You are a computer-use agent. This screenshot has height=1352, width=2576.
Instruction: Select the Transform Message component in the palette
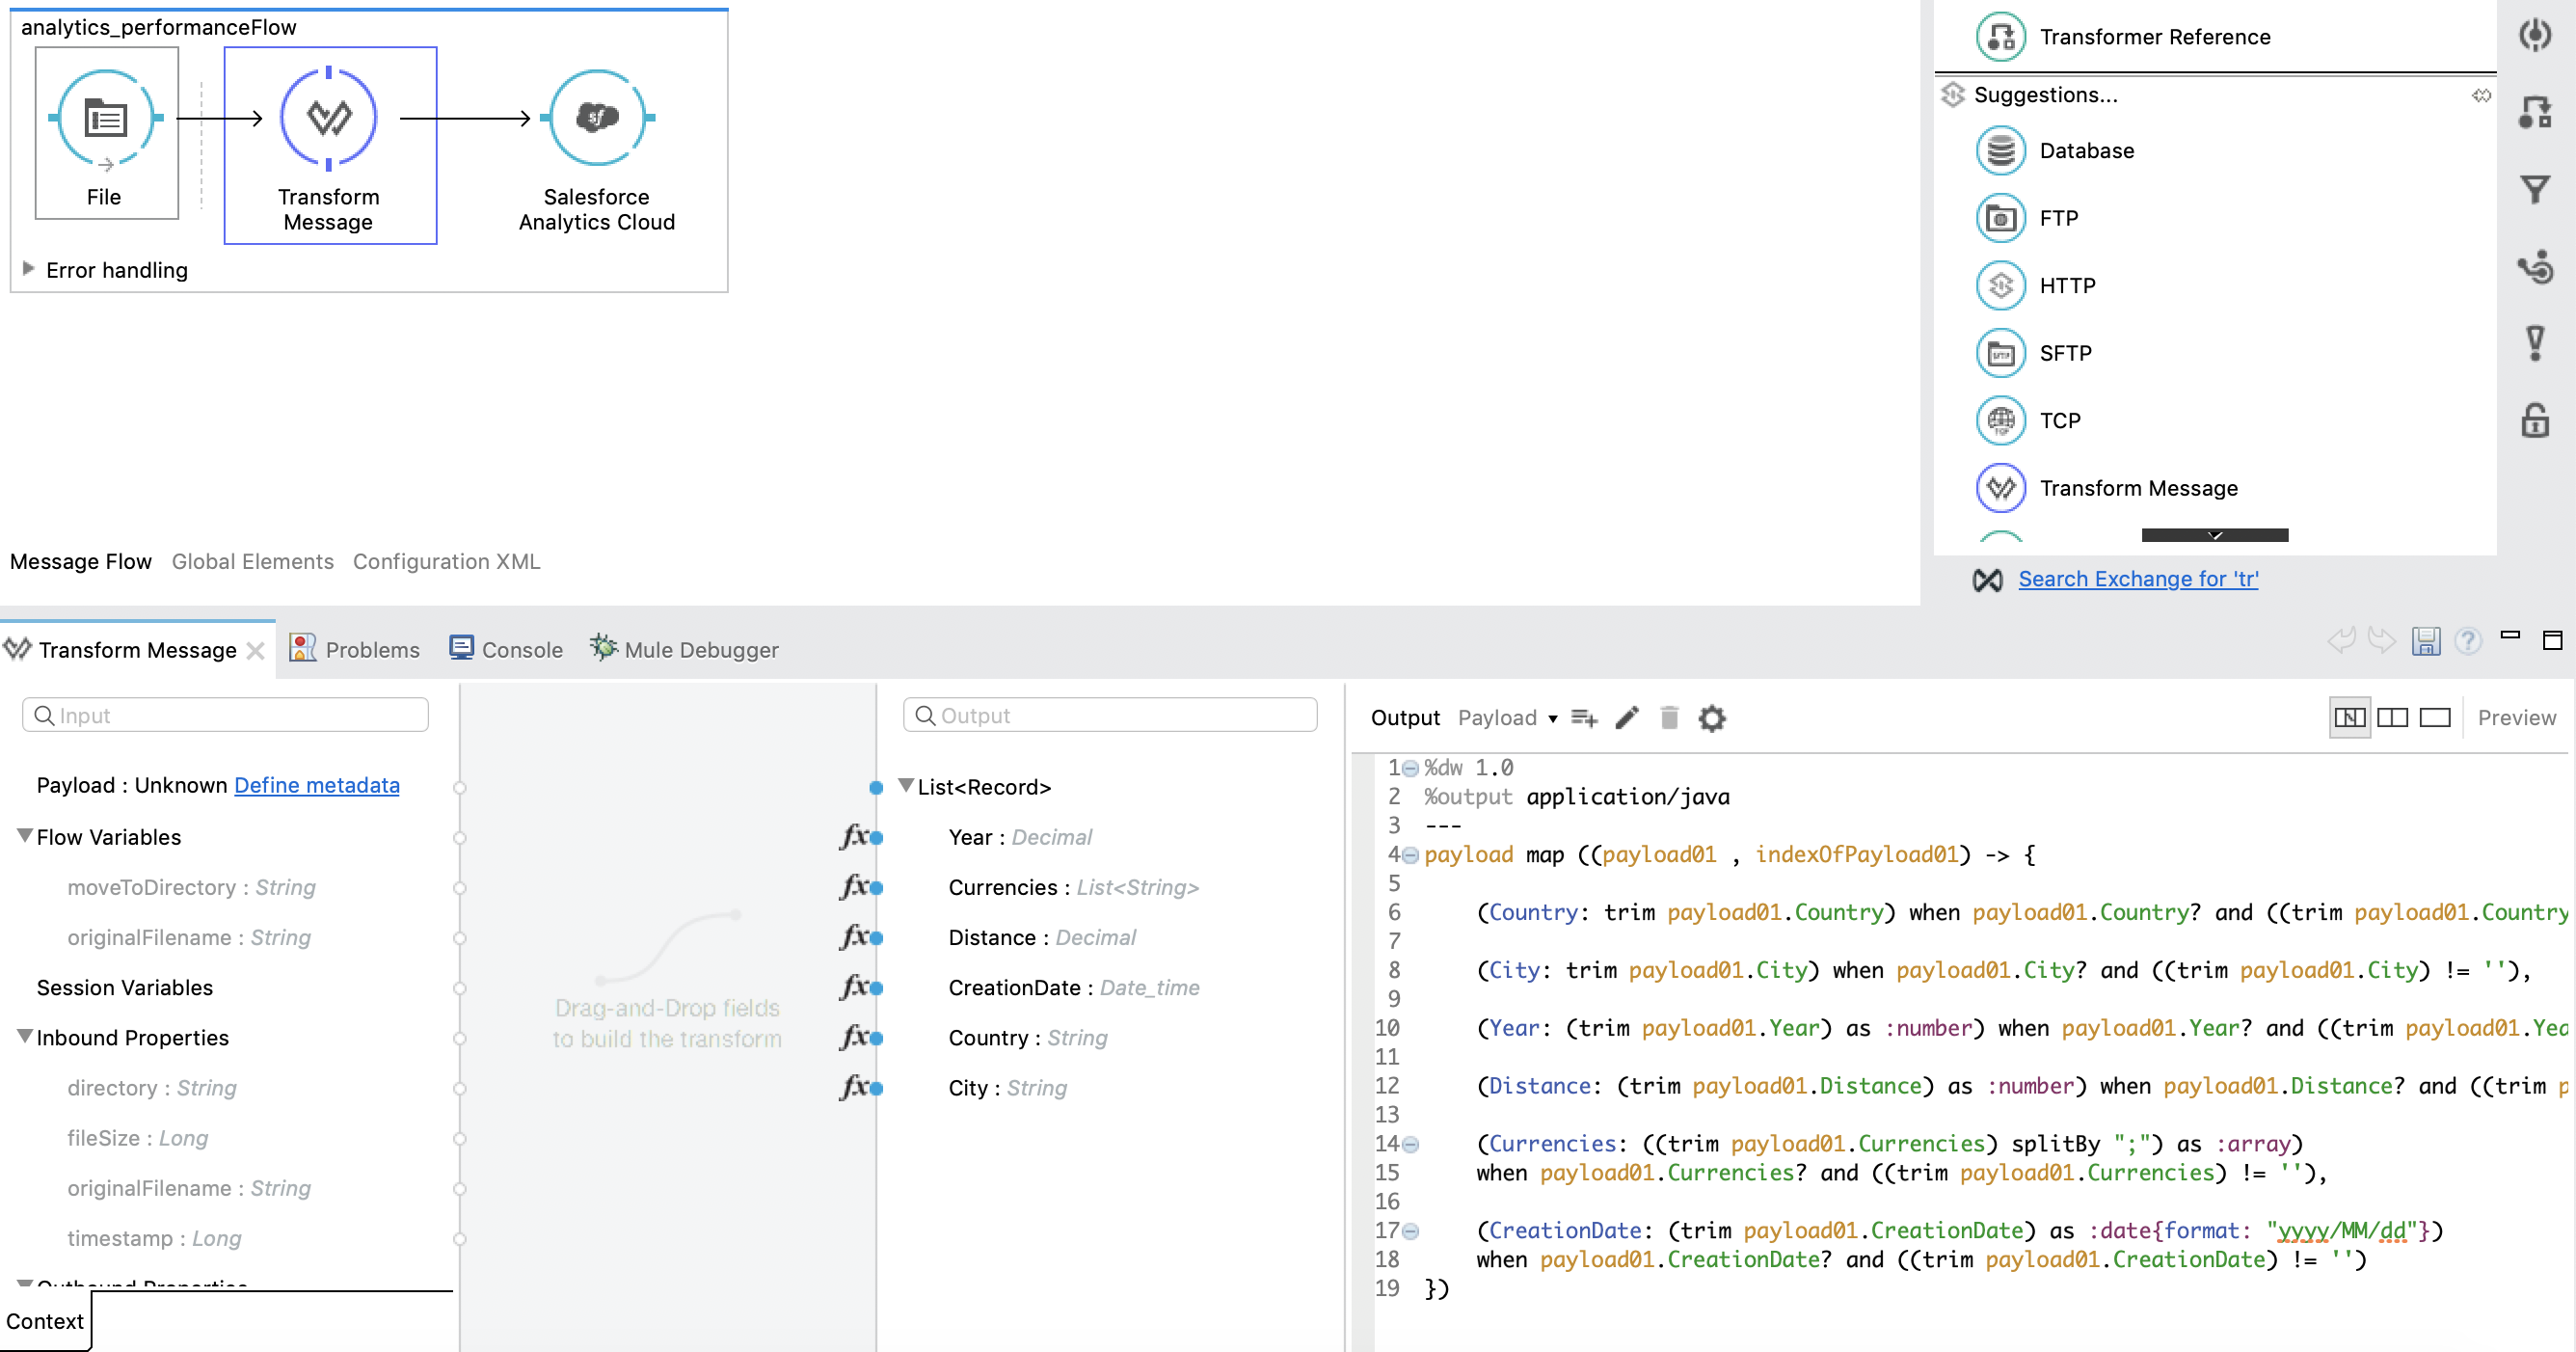[2138, 488]
